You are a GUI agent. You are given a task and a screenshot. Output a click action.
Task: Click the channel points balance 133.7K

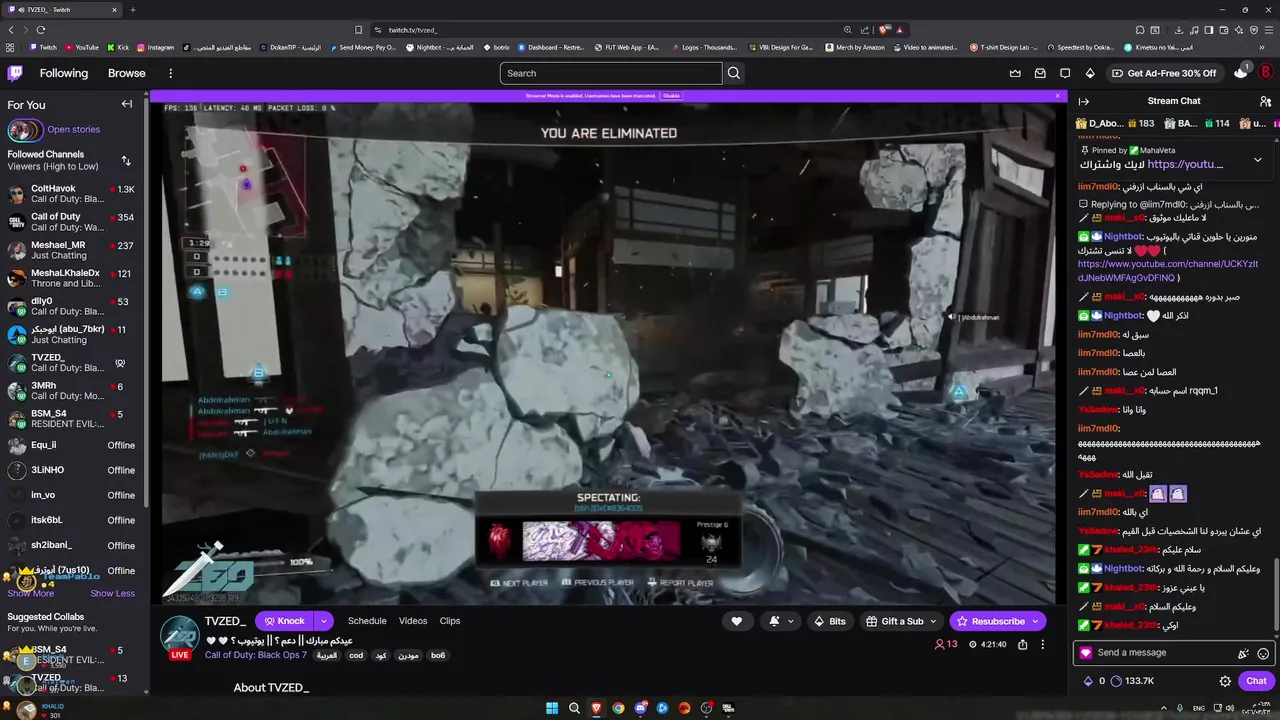click(x=1132, y=681)
